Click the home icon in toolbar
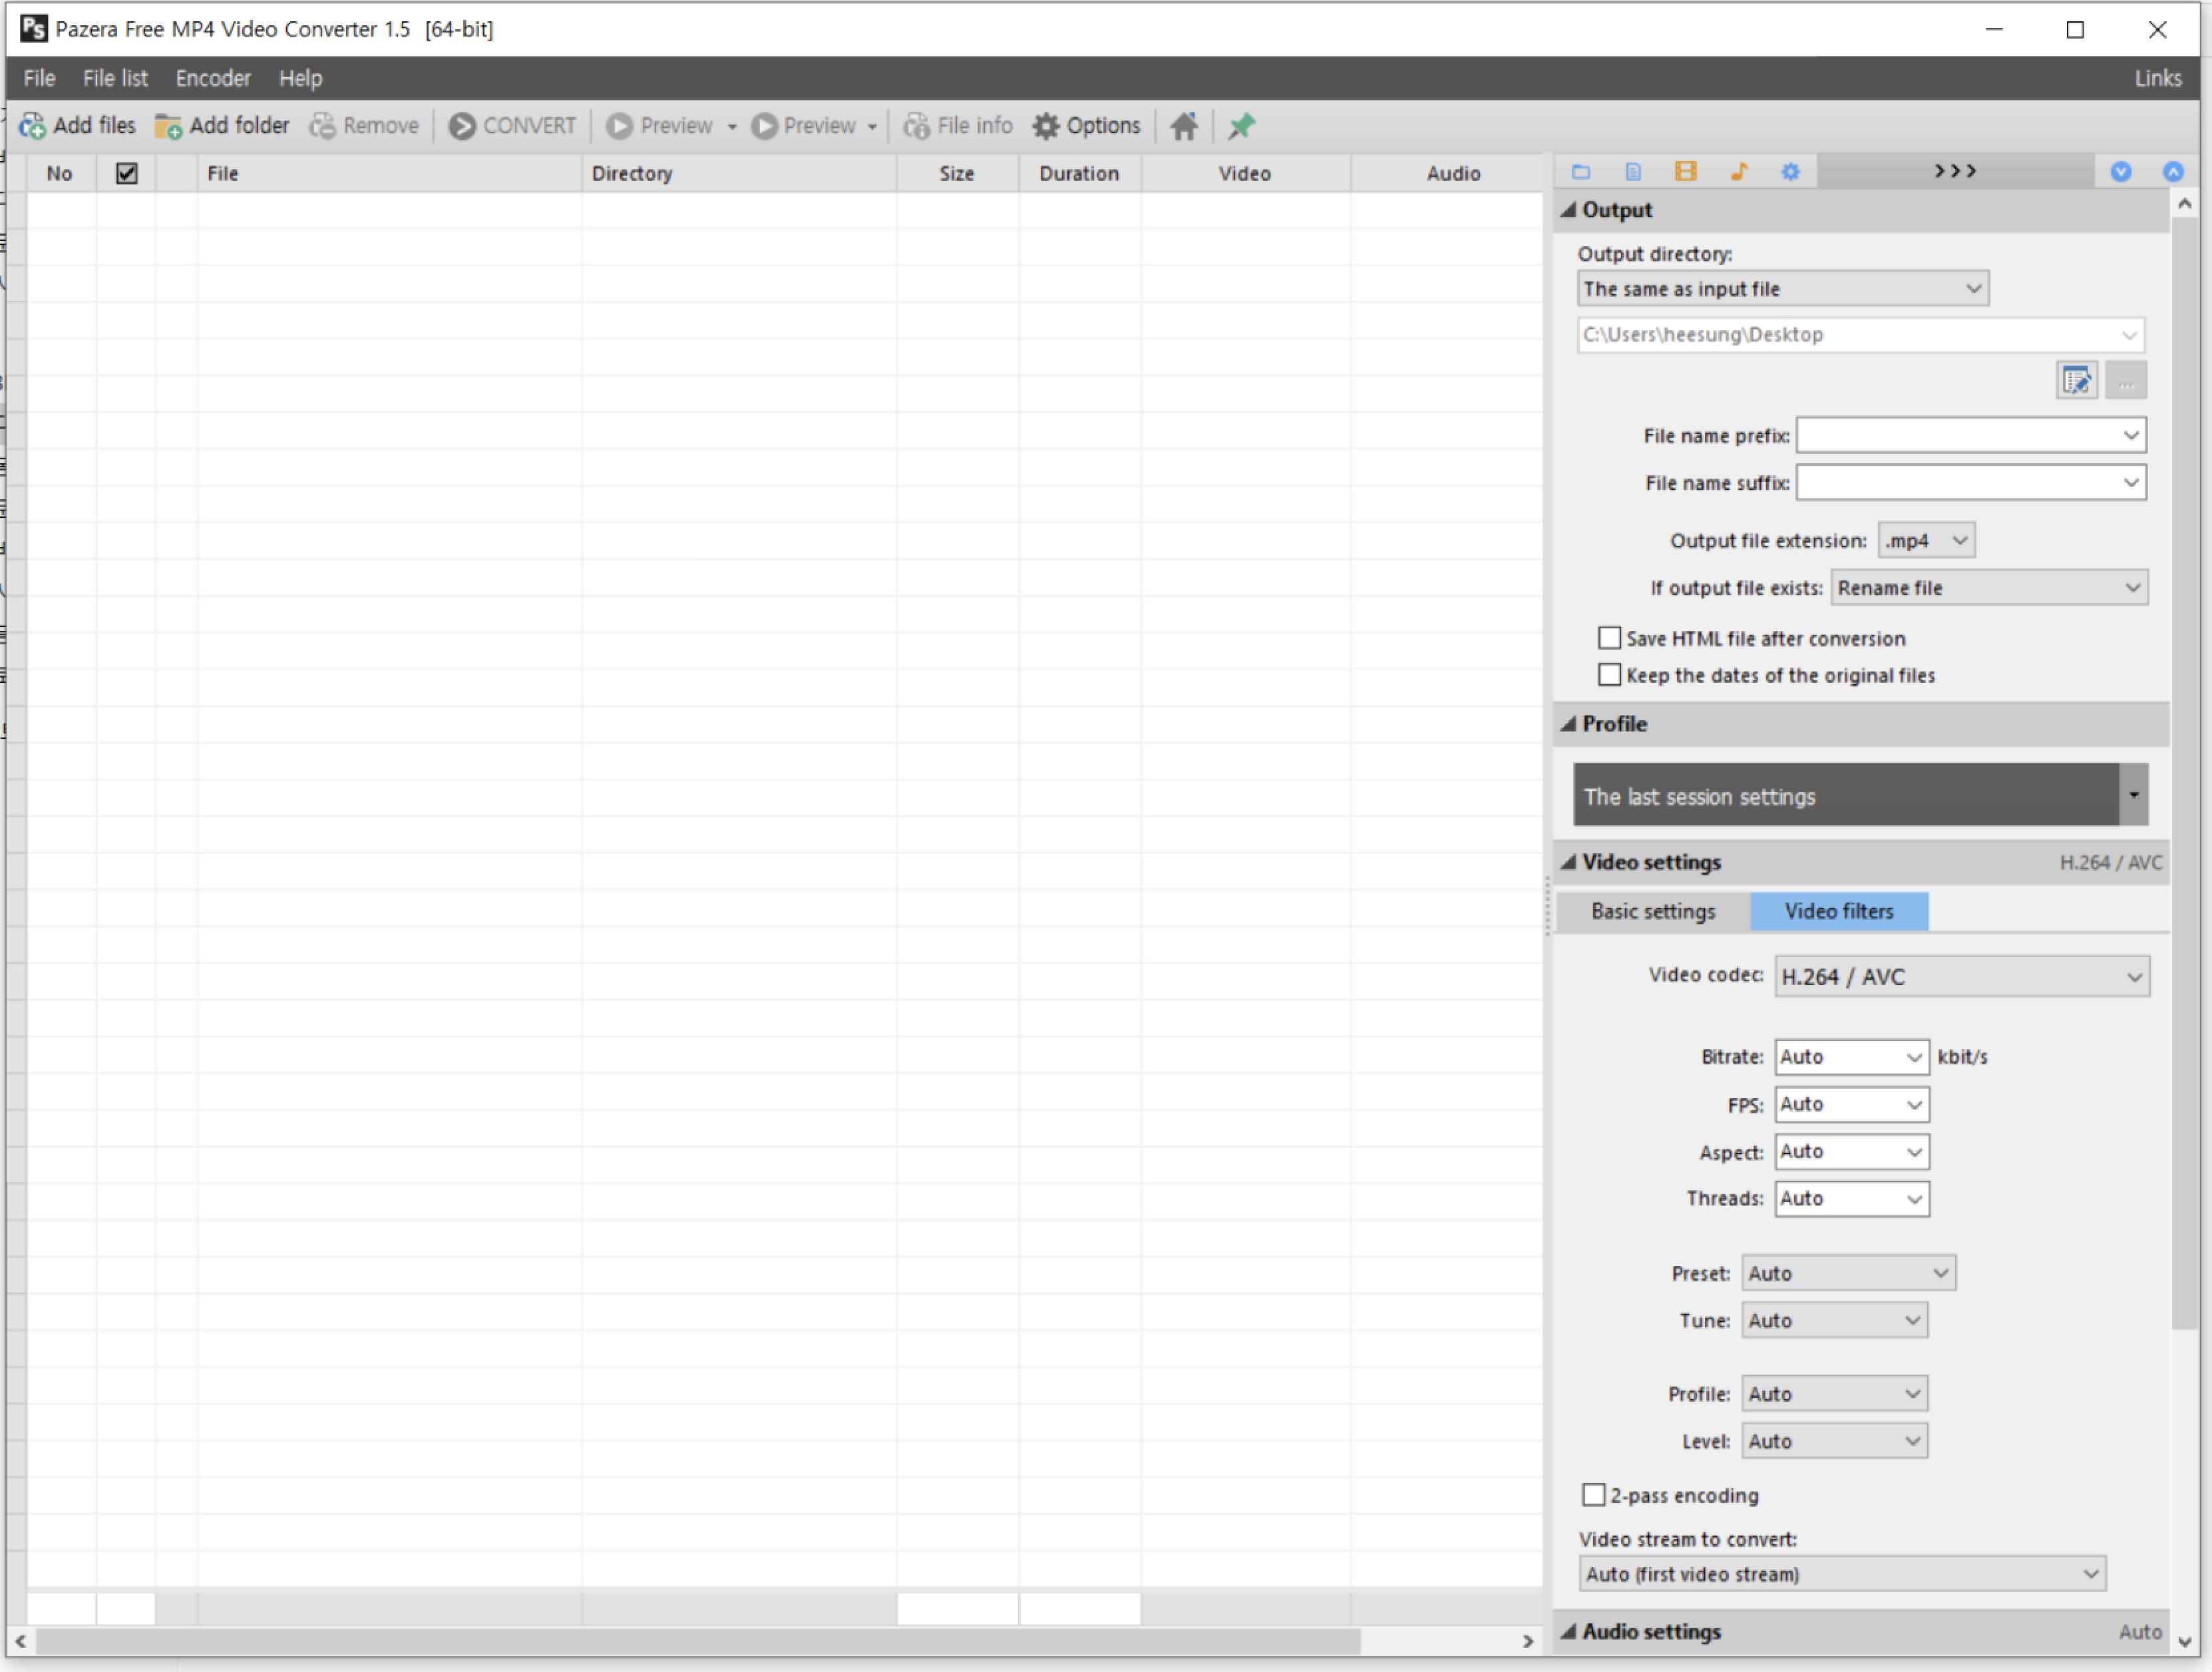The width and height of the screenshot is (2212, 1672). (x=1184, y=126)
